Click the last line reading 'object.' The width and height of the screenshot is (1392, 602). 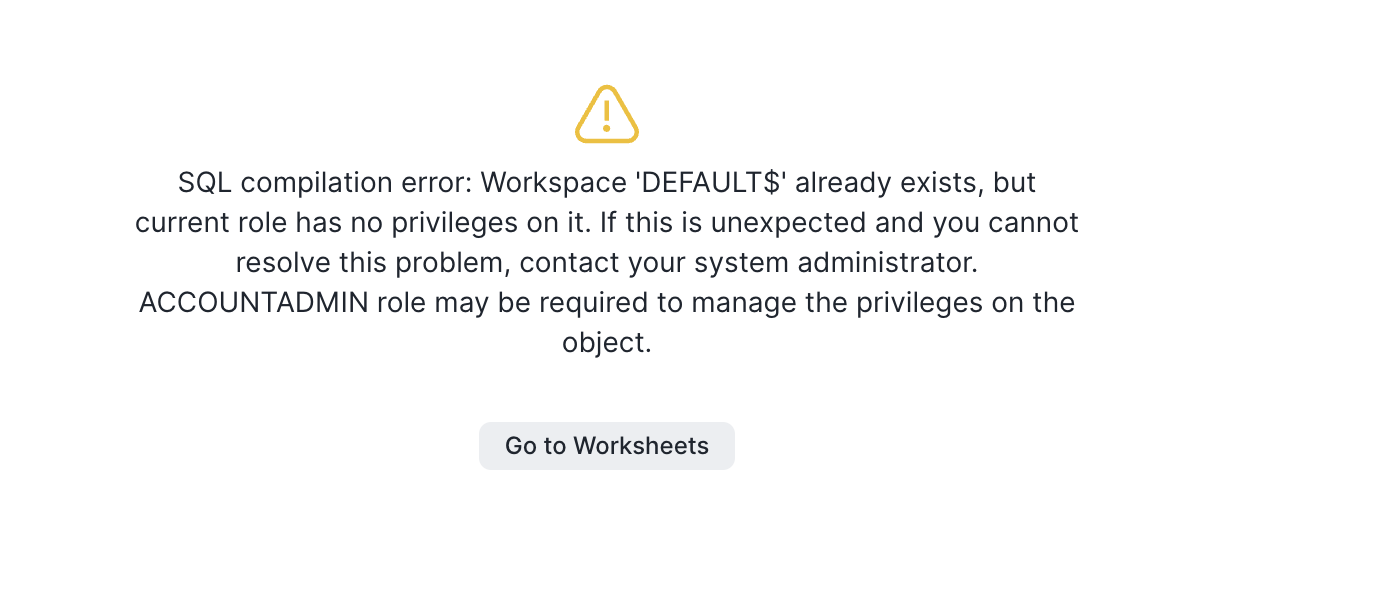[606, 342]
